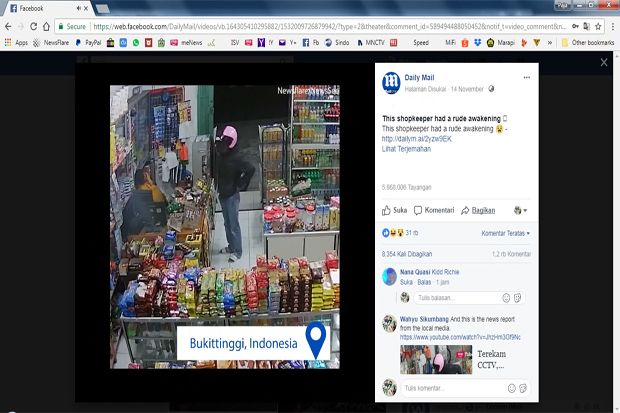Click Suka under Nana Quasi's comment
The width and height of the screenshot is (620, 413).
click(x=406, y=282)
